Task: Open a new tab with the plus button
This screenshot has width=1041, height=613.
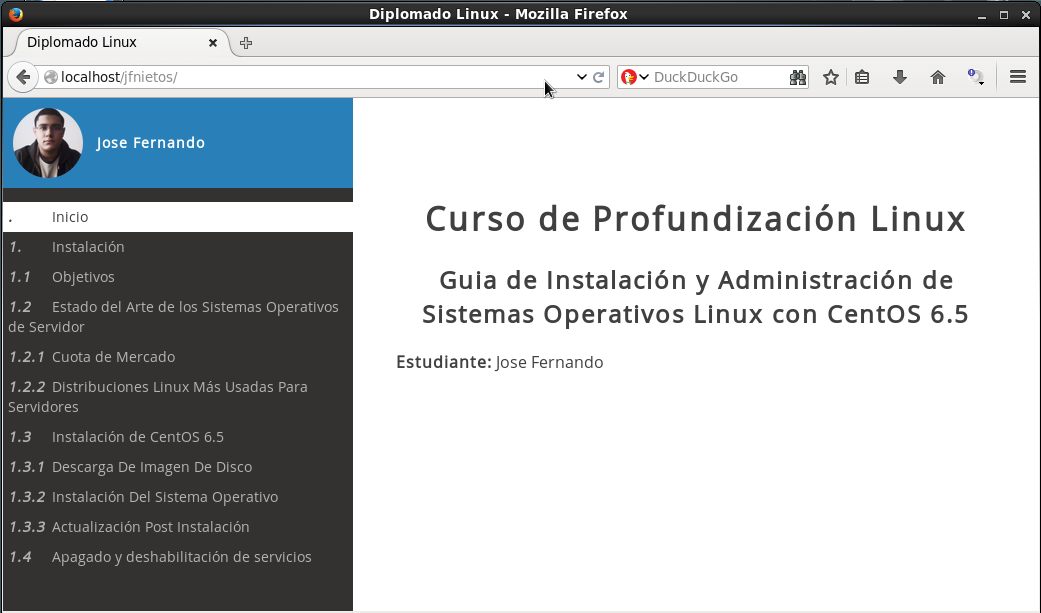Action: pyautogui.click(x=246, y=43)
